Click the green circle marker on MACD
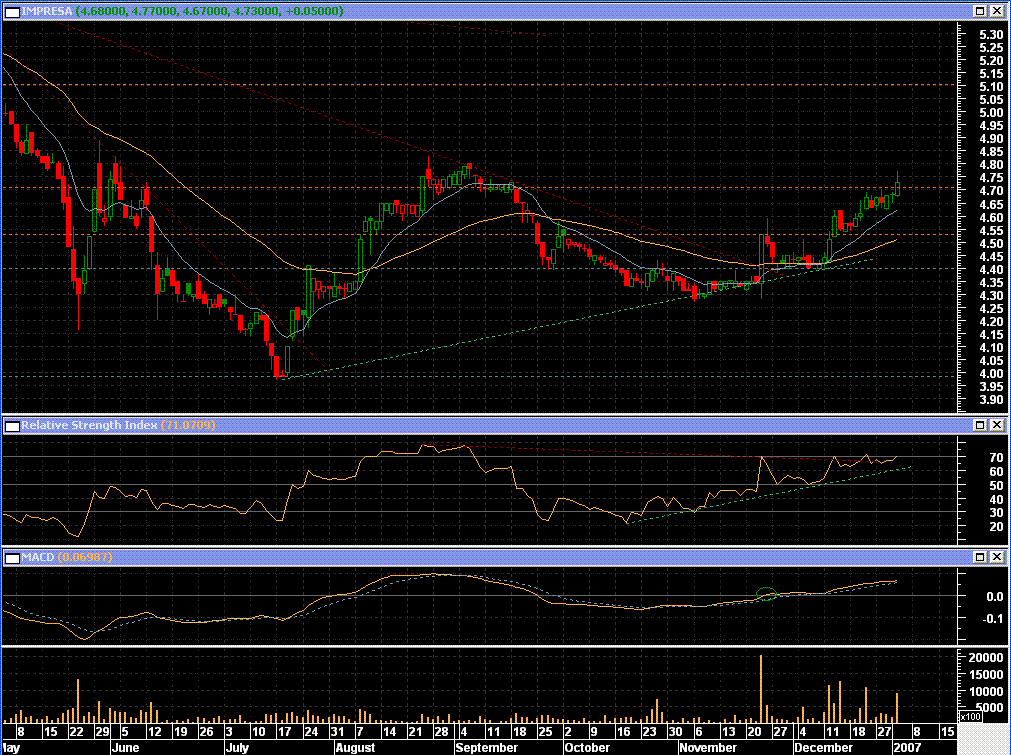 pos(767,593)
